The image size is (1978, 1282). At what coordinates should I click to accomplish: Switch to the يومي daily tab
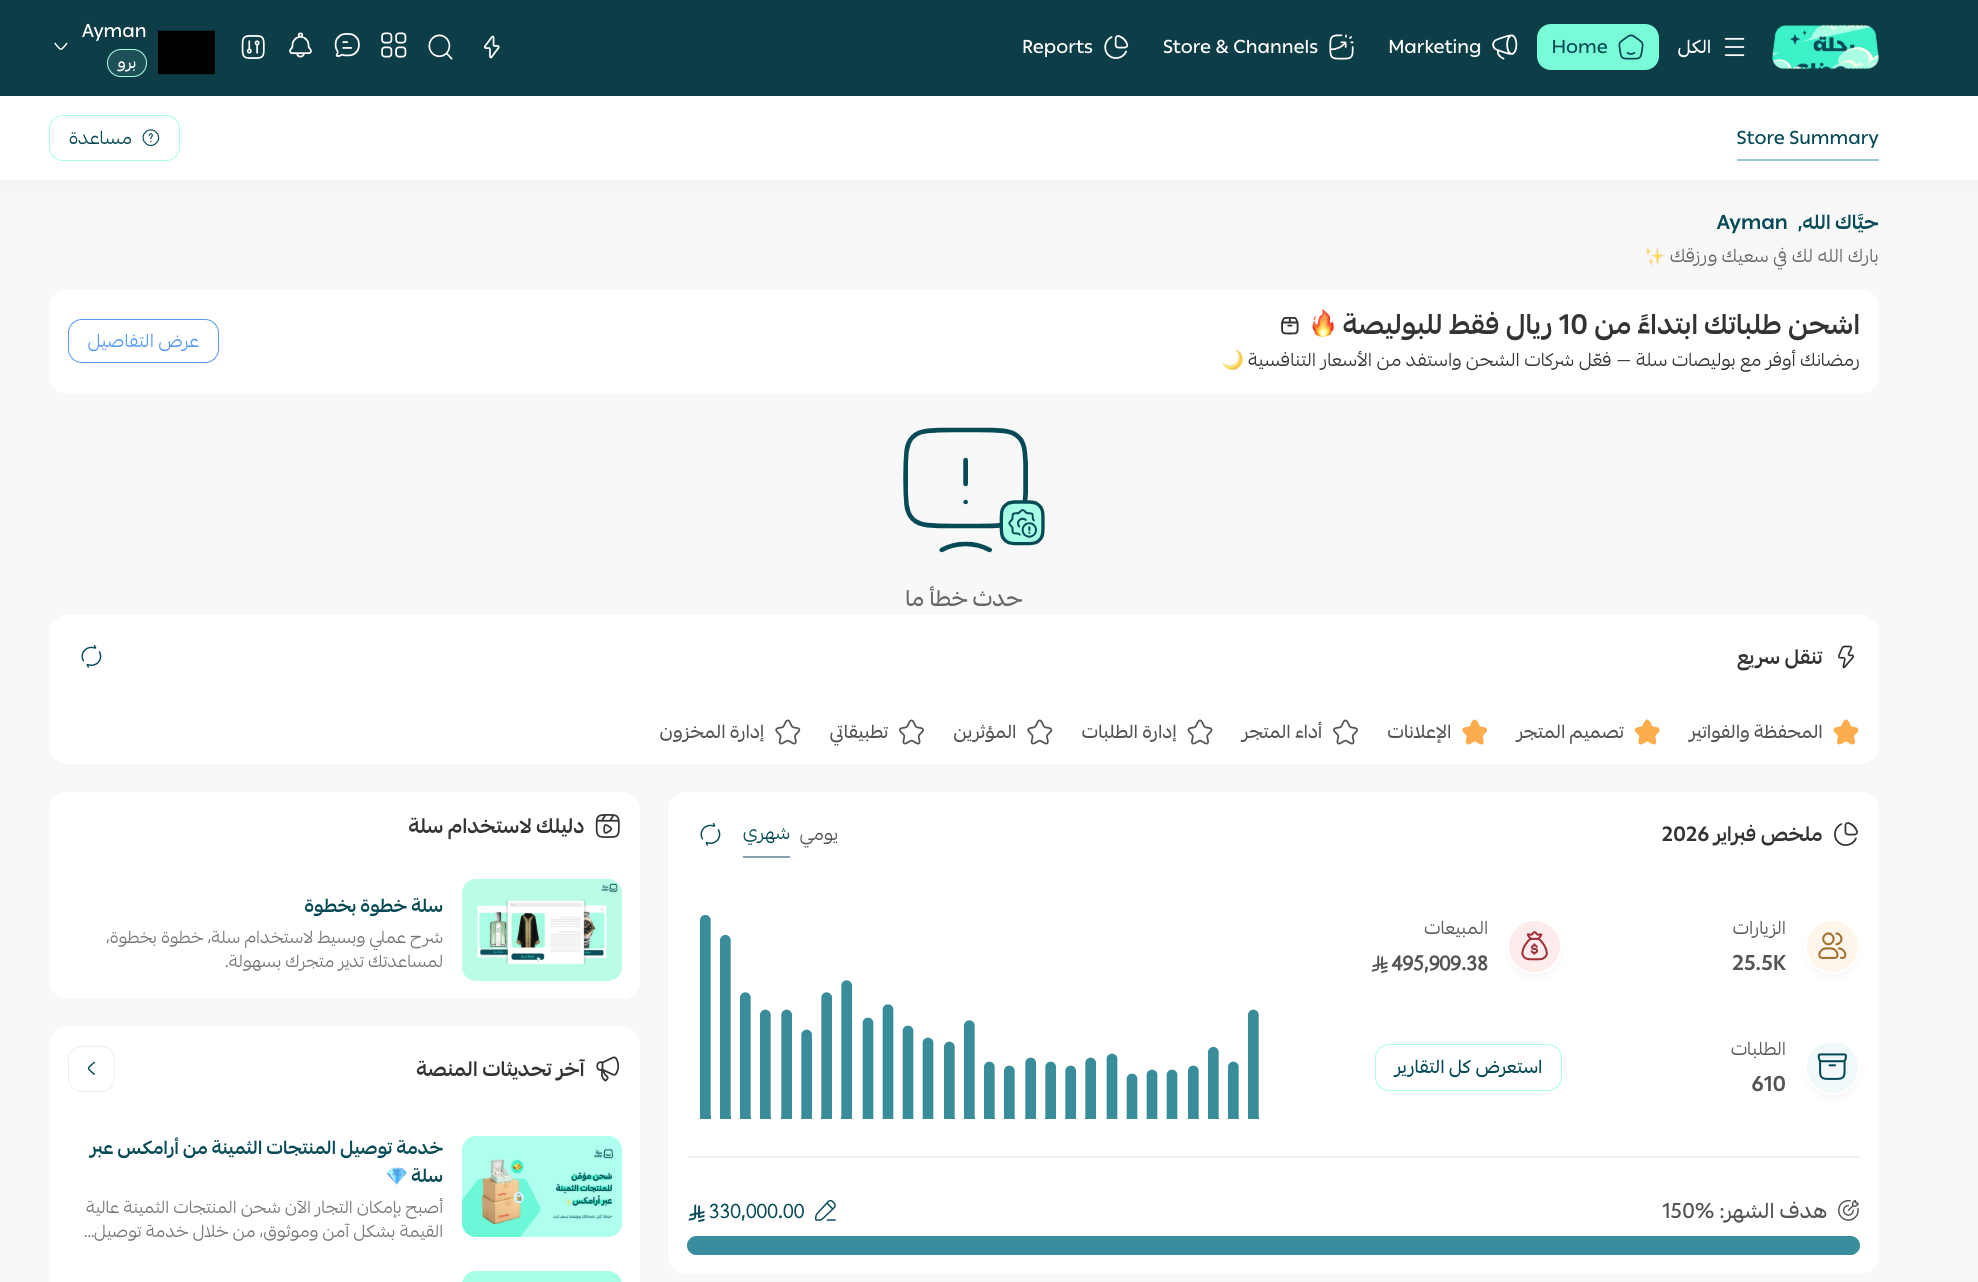(819, 834)
